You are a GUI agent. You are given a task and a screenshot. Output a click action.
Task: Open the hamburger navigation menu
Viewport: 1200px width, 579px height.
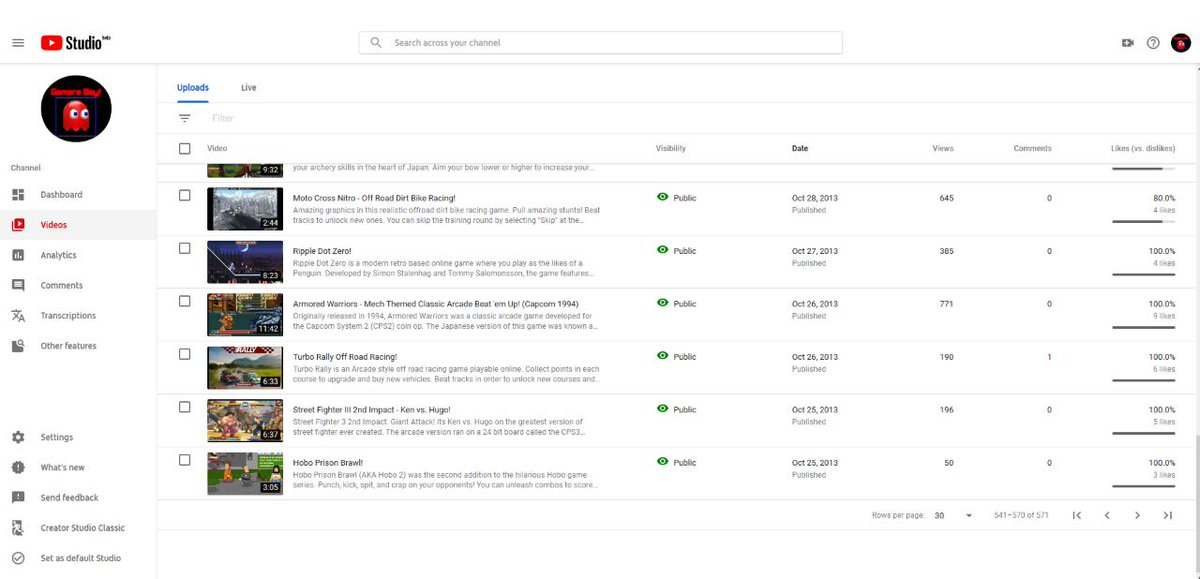click(18, 43)
